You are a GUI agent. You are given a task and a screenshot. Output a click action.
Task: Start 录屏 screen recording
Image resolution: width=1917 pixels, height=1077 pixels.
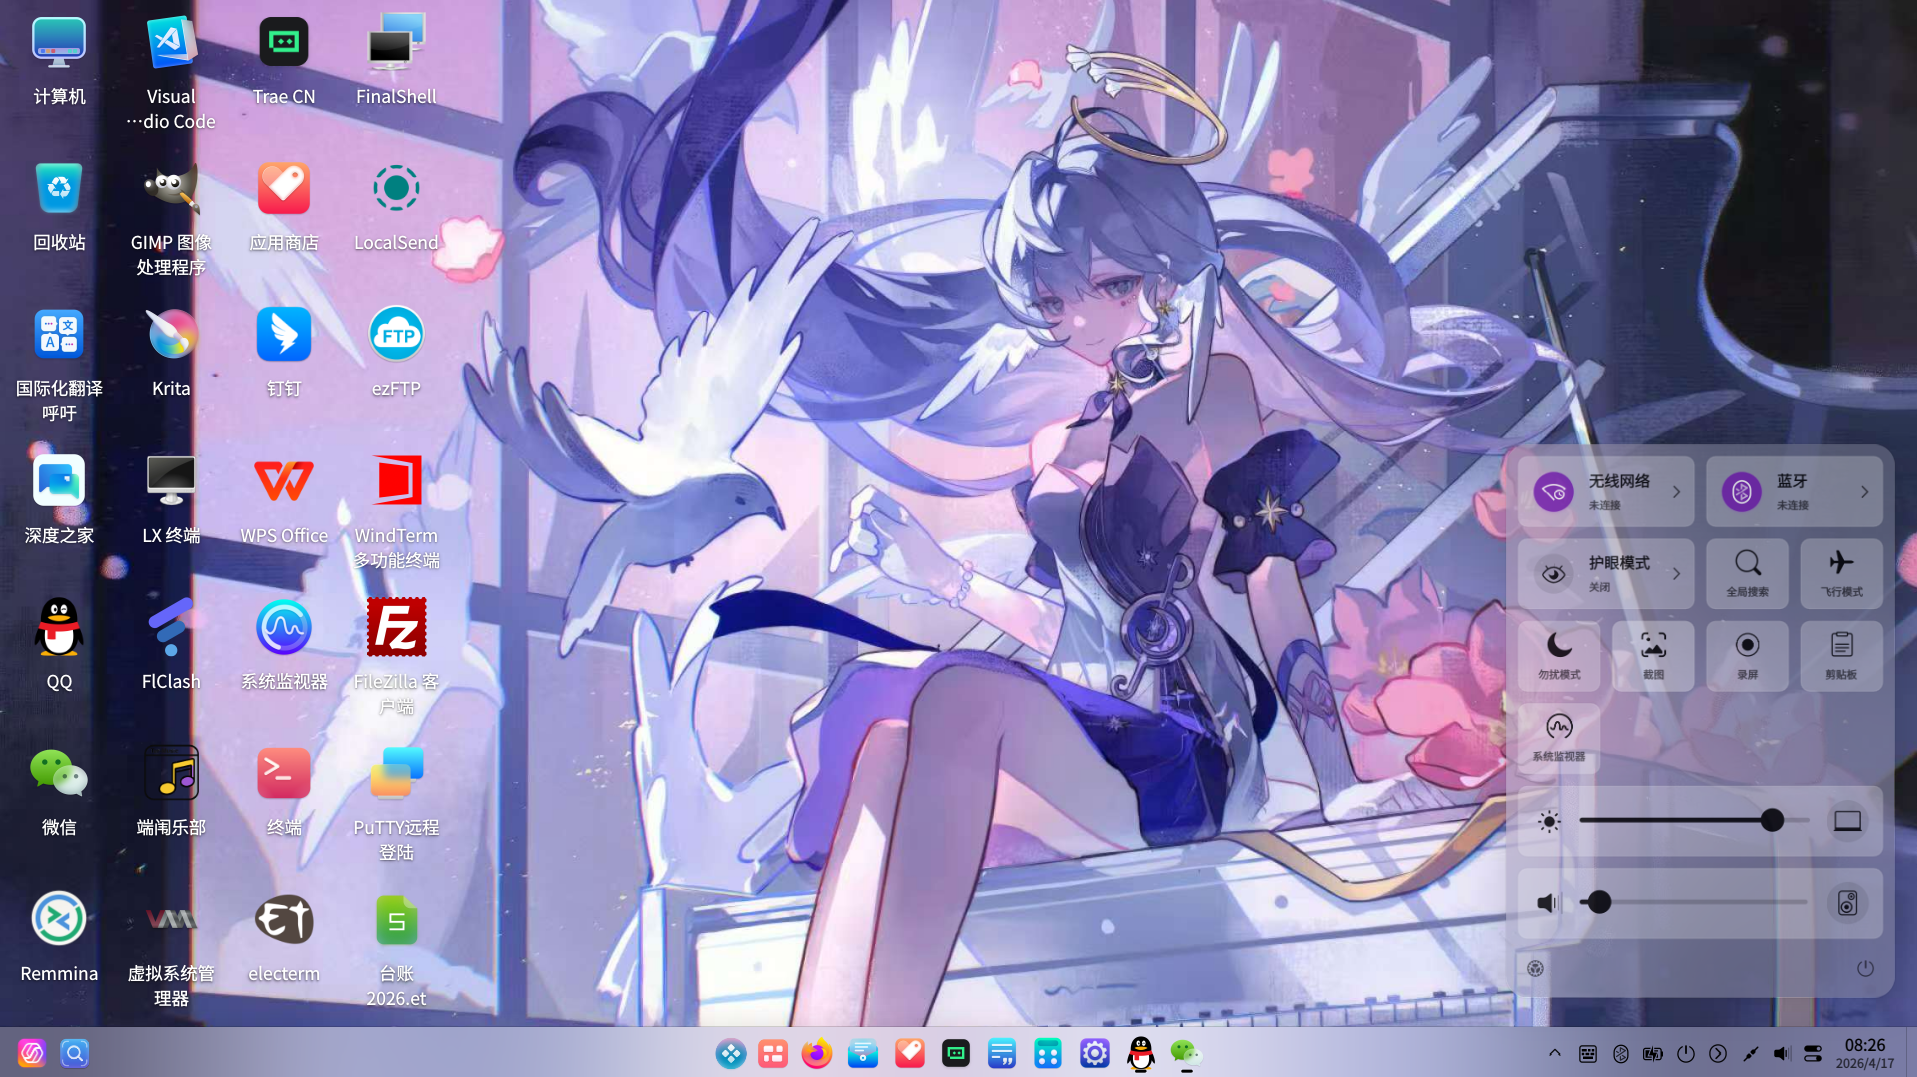[1747, 656]
